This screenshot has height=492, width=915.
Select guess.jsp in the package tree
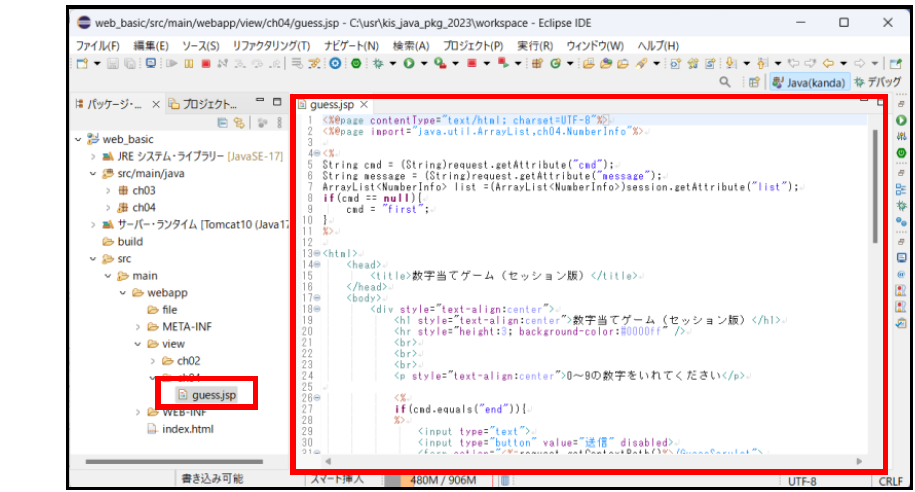[x=214, y=395]
